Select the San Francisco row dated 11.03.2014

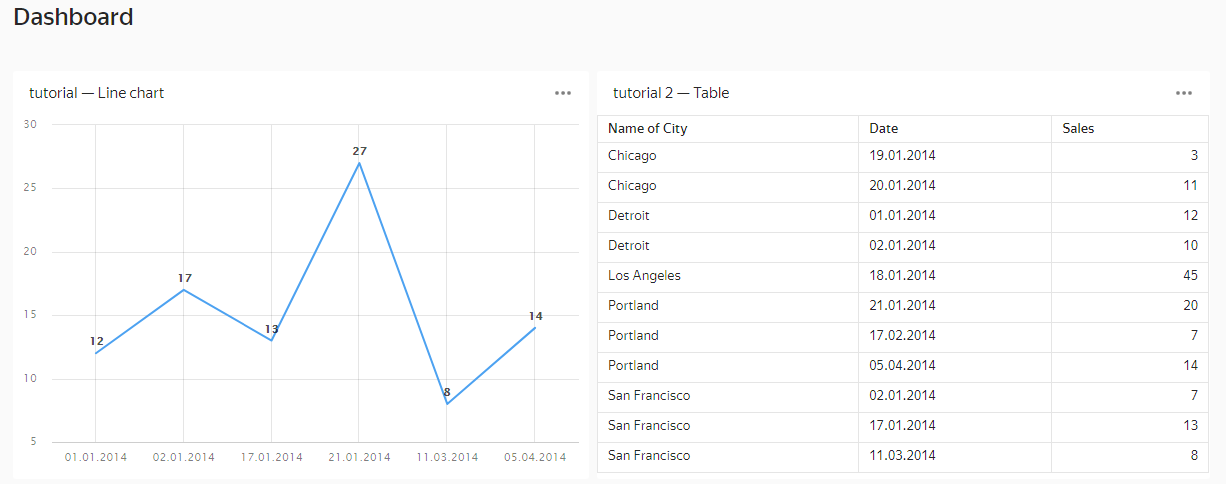(x=649, y=456)
